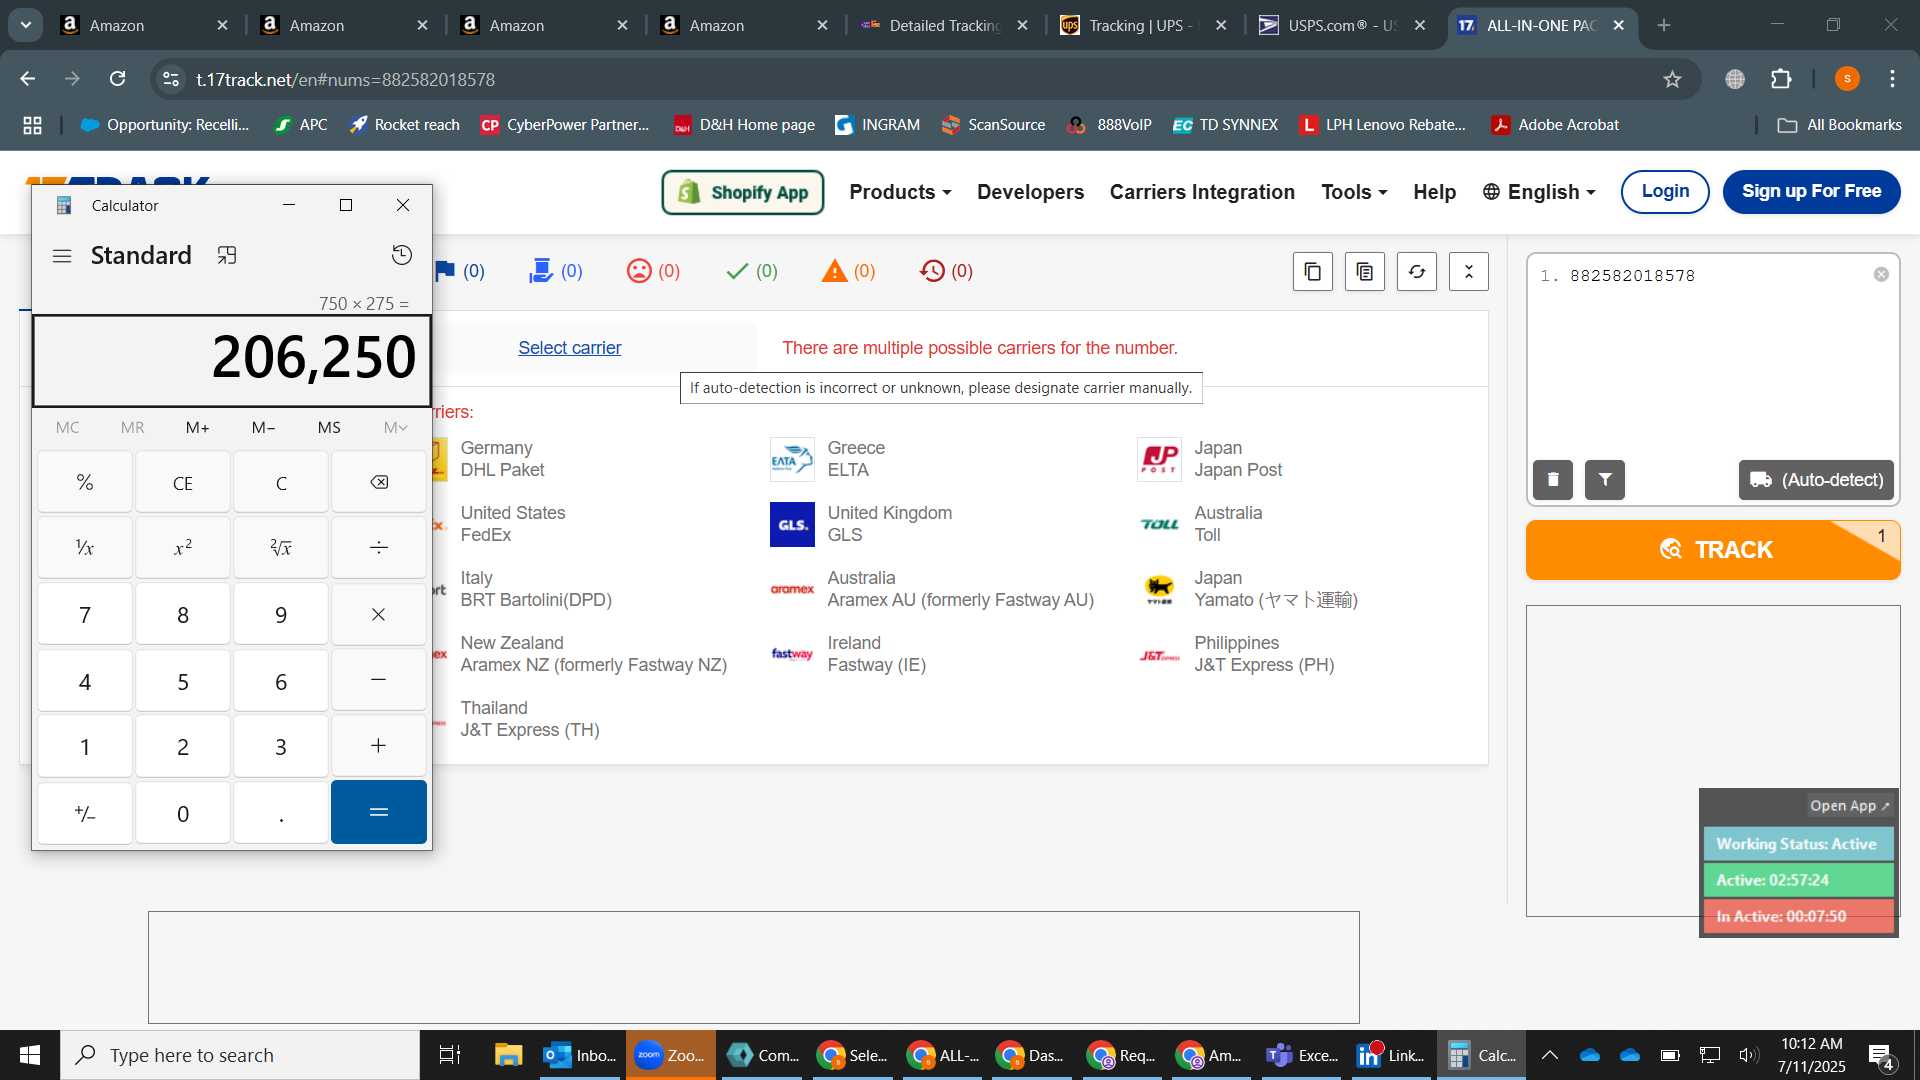Image resolution: width=1920 pixels, height=1080 pixels.
Task: Click Calculator multiply key
Action: point(379,615)
